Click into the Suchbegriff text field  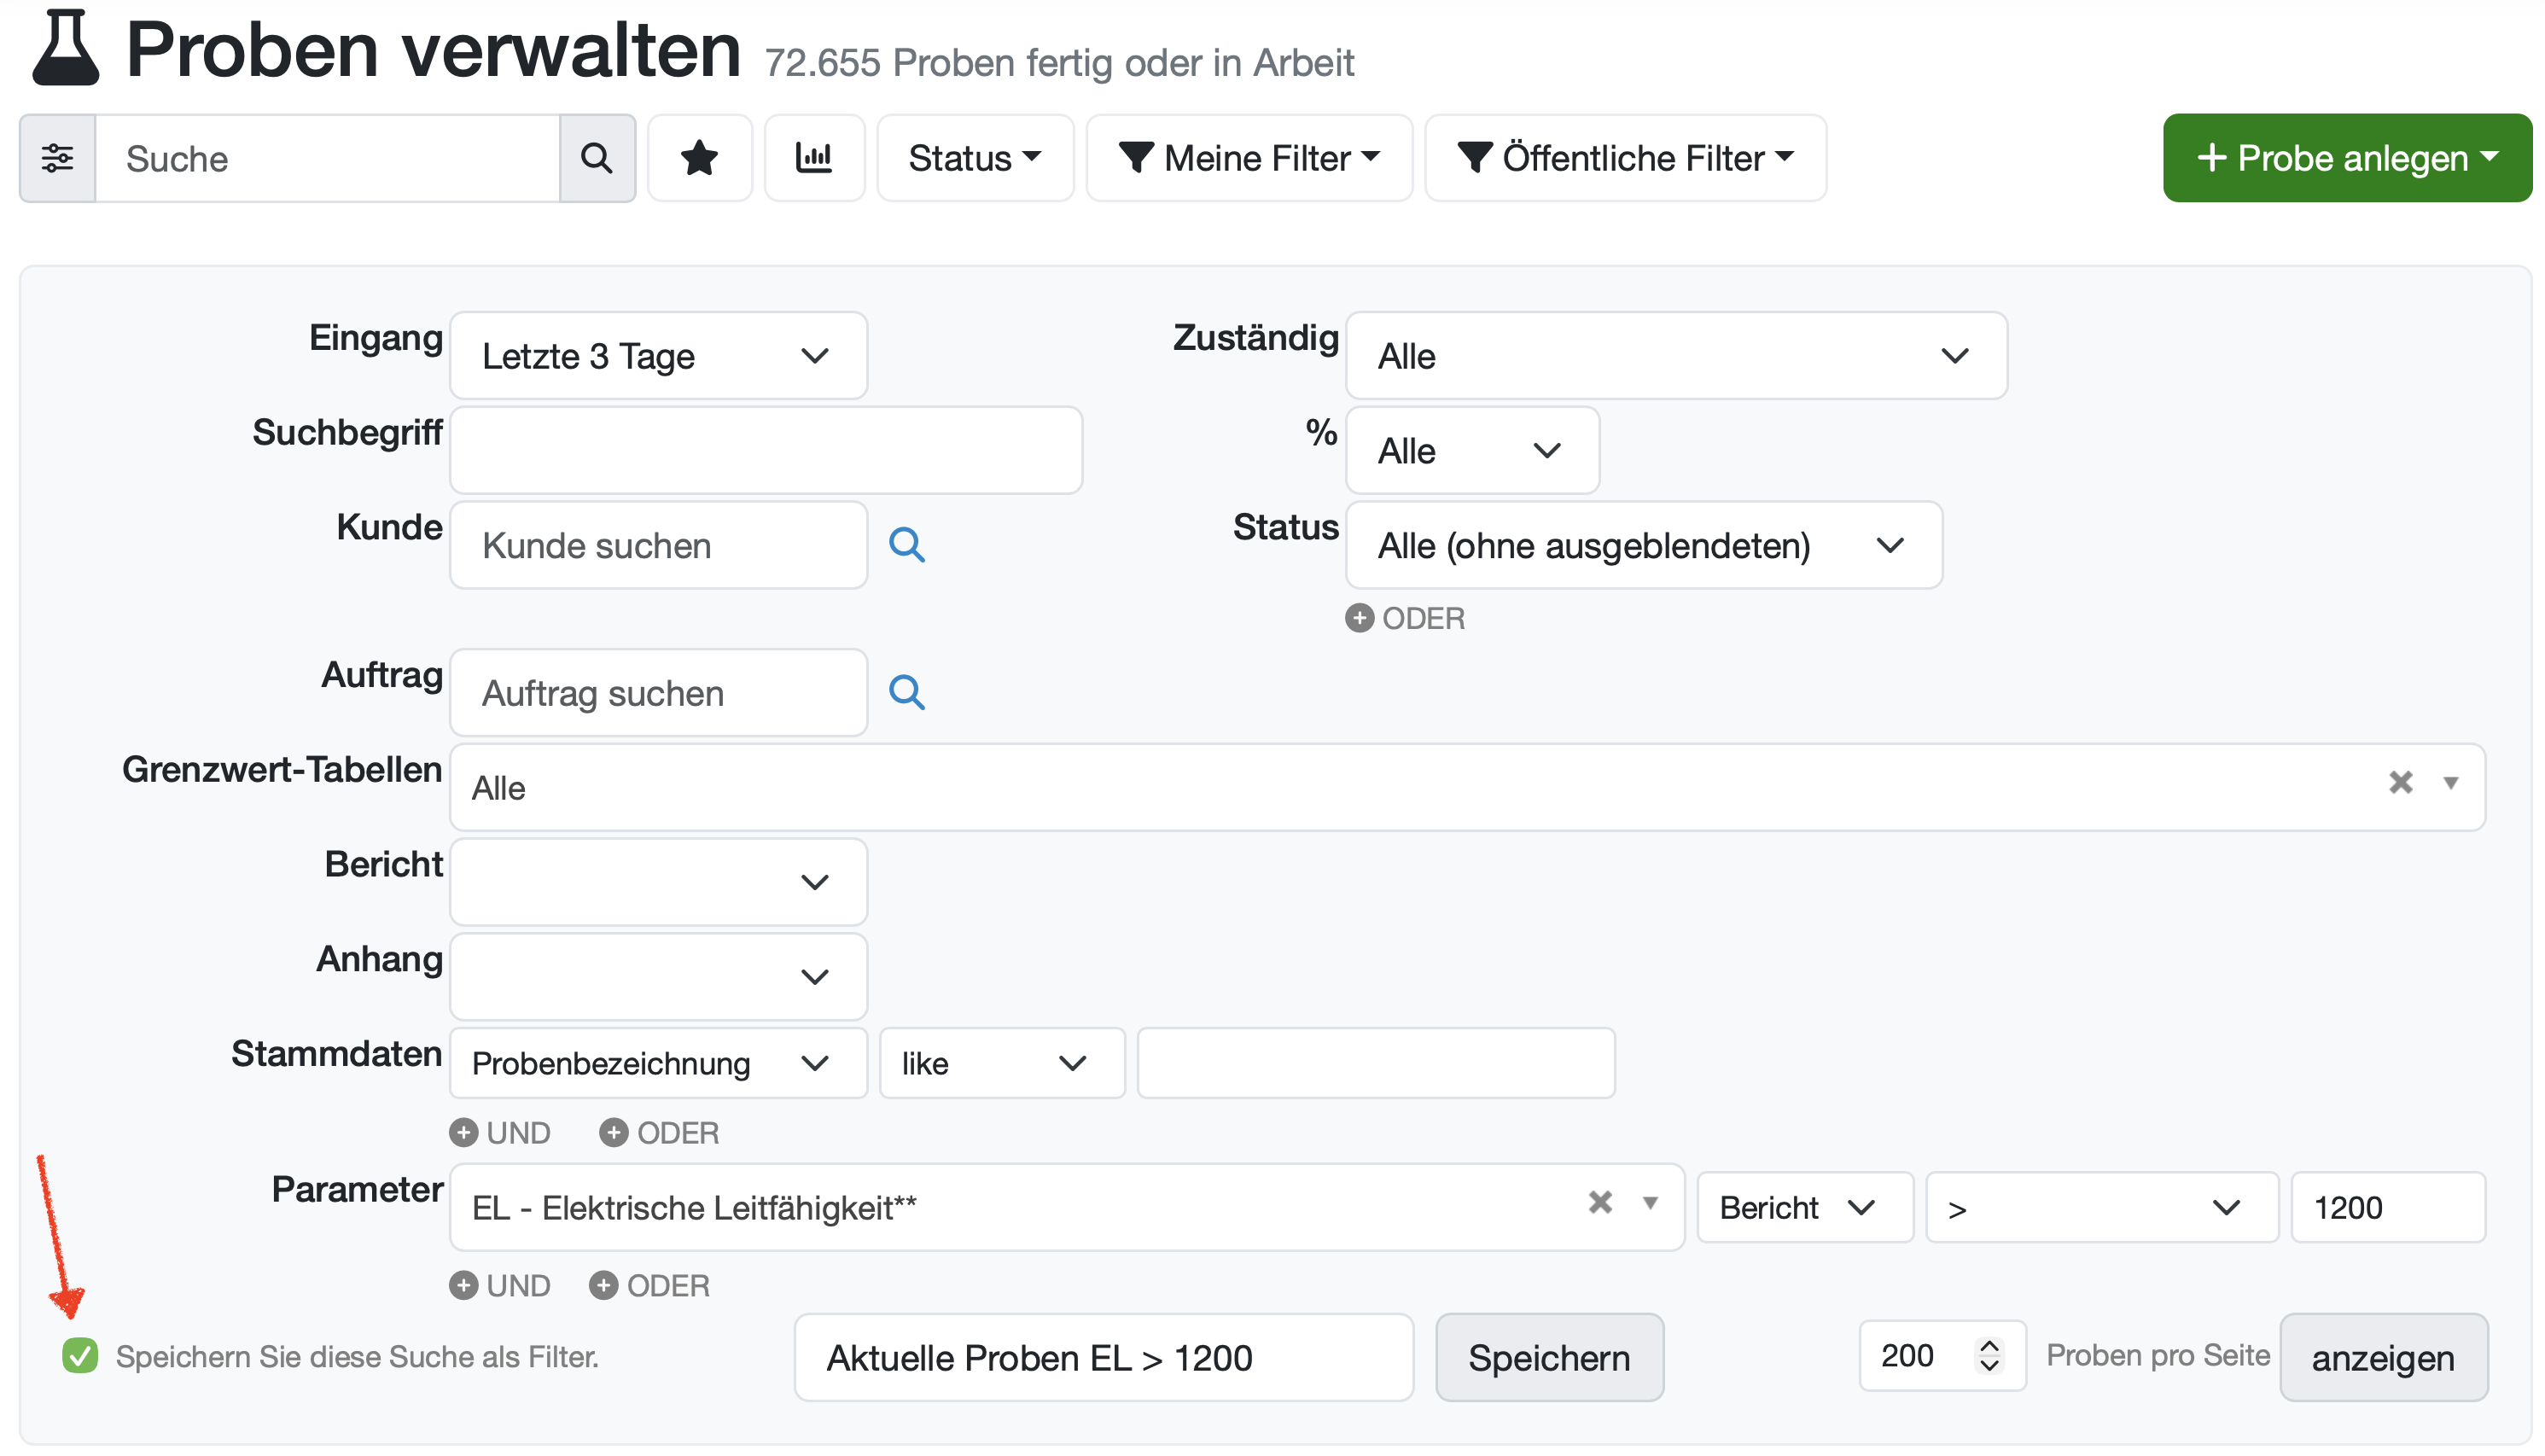pyautogui.click(x=766, y=451)
